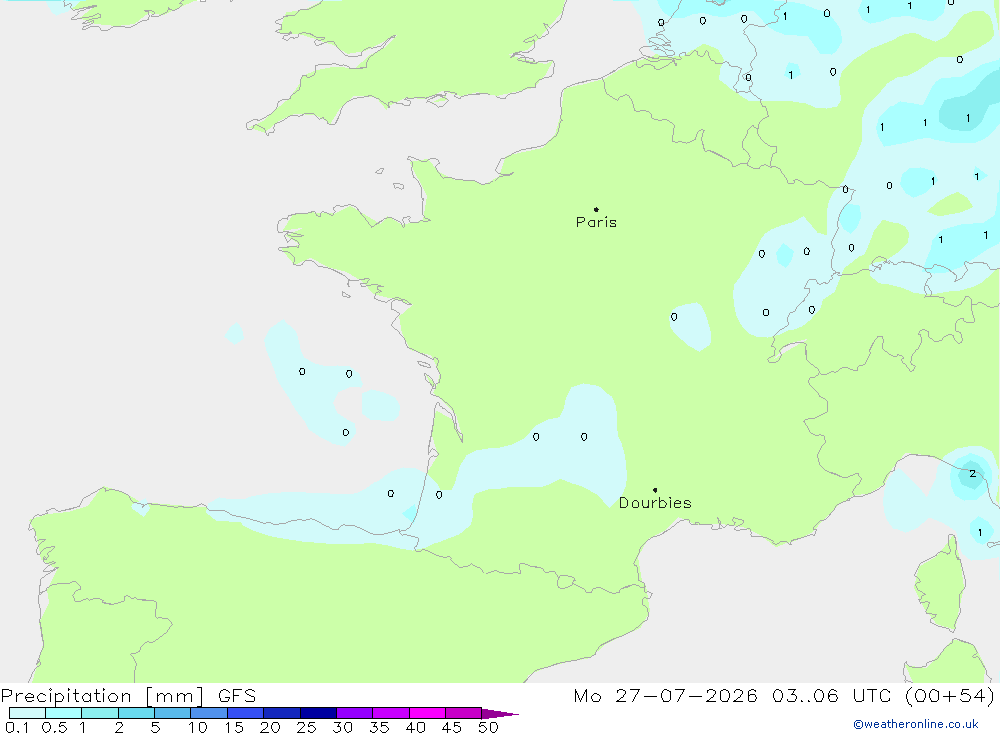Click the '(00+54)' forecast offset text

pos(950,695)
